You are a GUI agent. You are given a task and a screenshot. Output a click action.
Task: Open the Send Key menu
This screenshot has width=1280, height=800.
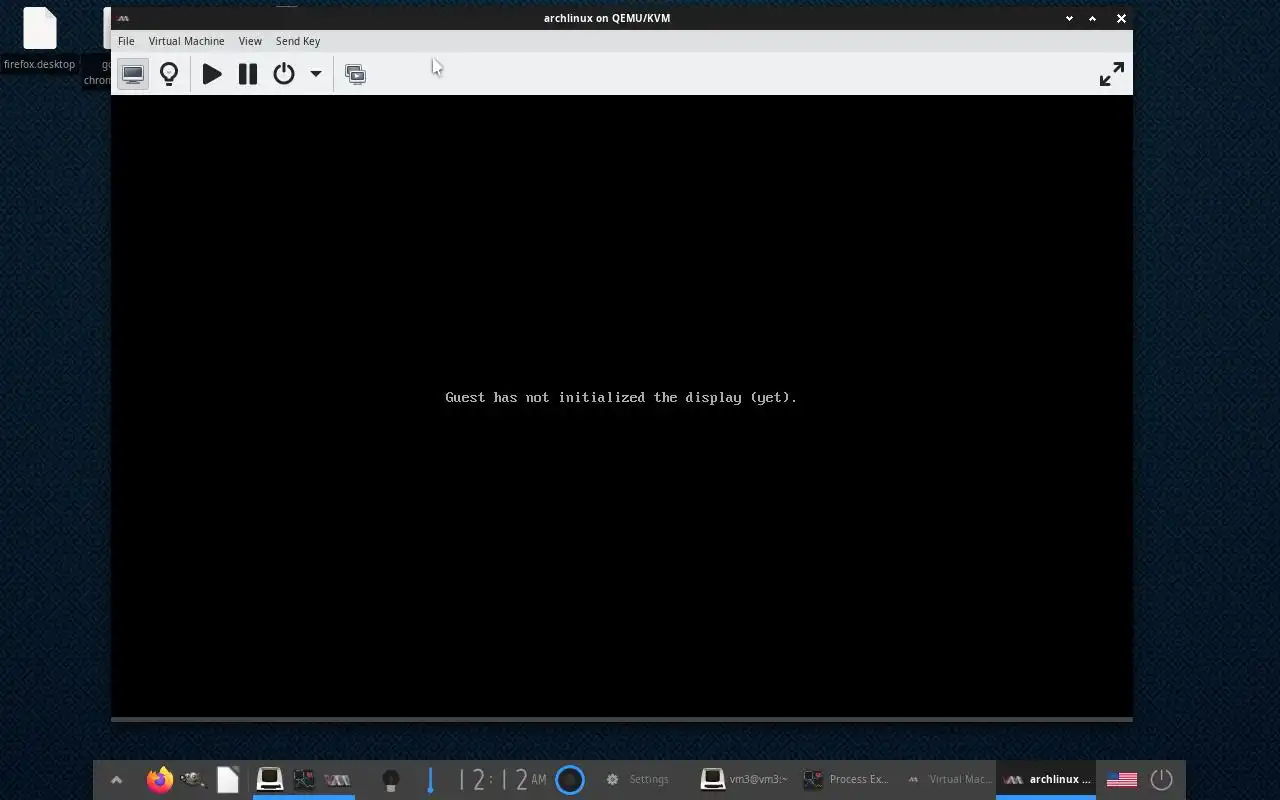tap(298, 41)
